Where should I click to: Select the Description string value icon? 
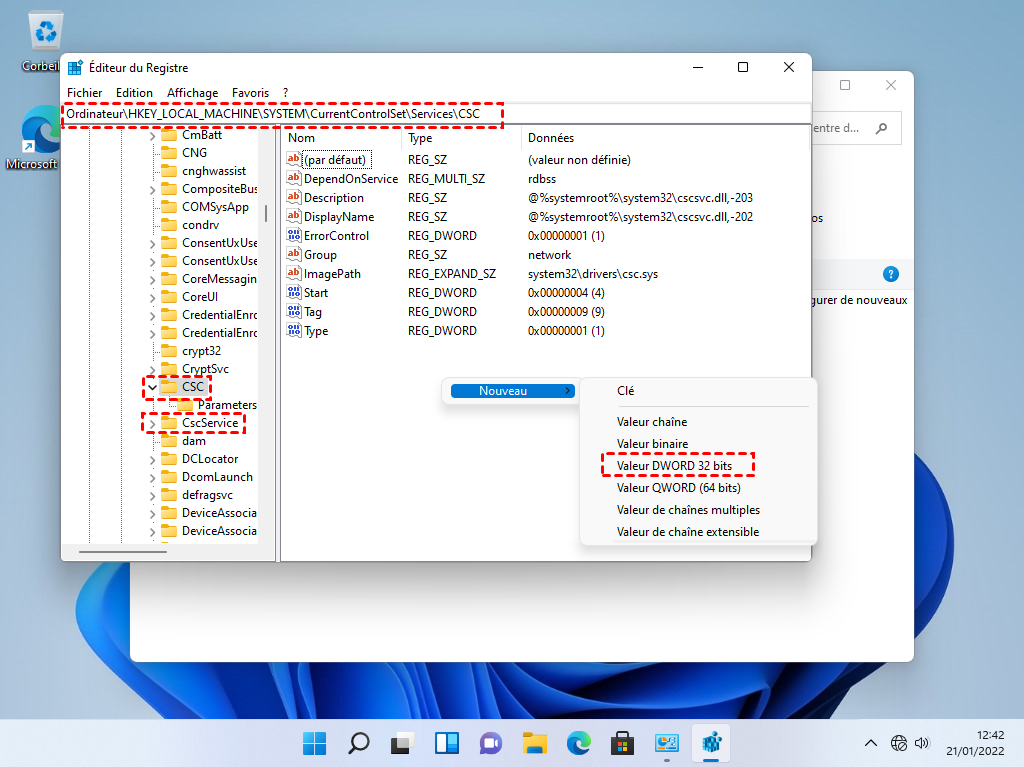[x=294, y=197]
